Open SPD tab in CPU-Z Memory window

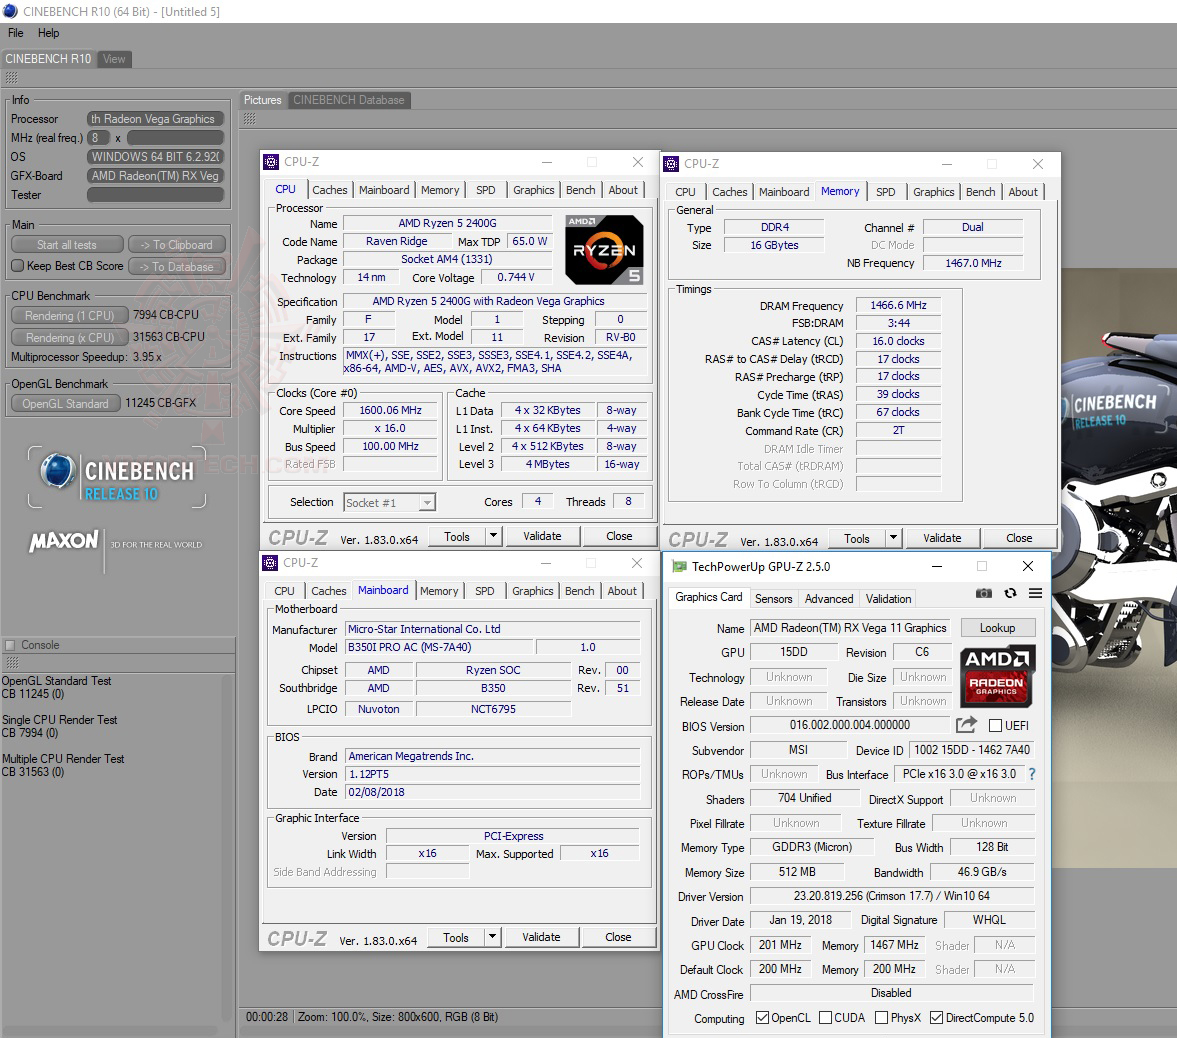click(x=886, y=192)
